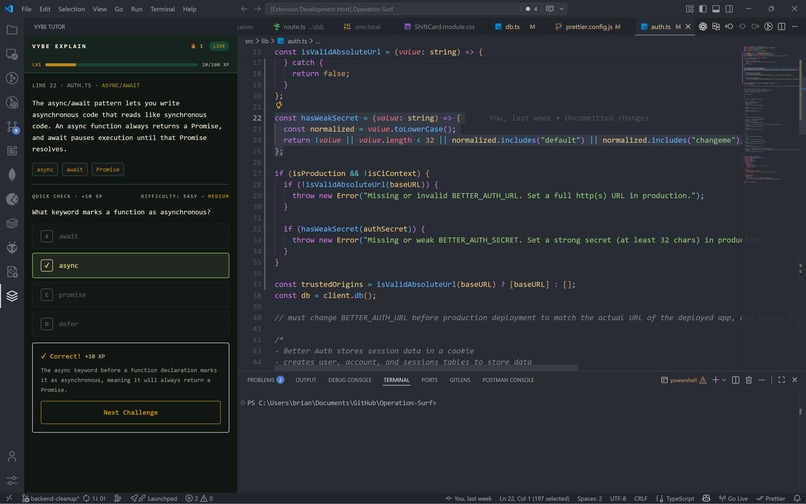Click the lightbulb code action icon at line 21

[x=279, y=105]
